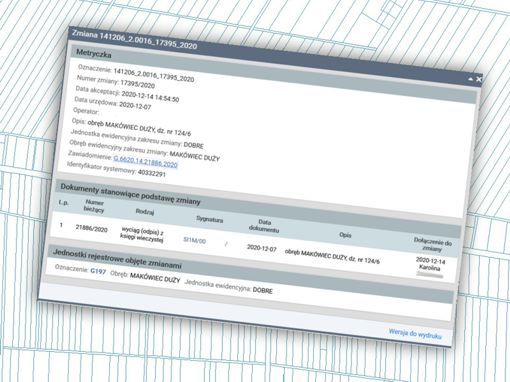The height and width of the screenshot is (382, 510).
Task: Click the Identyfikator systemowy value 40332291
Action: pos(152,173)
